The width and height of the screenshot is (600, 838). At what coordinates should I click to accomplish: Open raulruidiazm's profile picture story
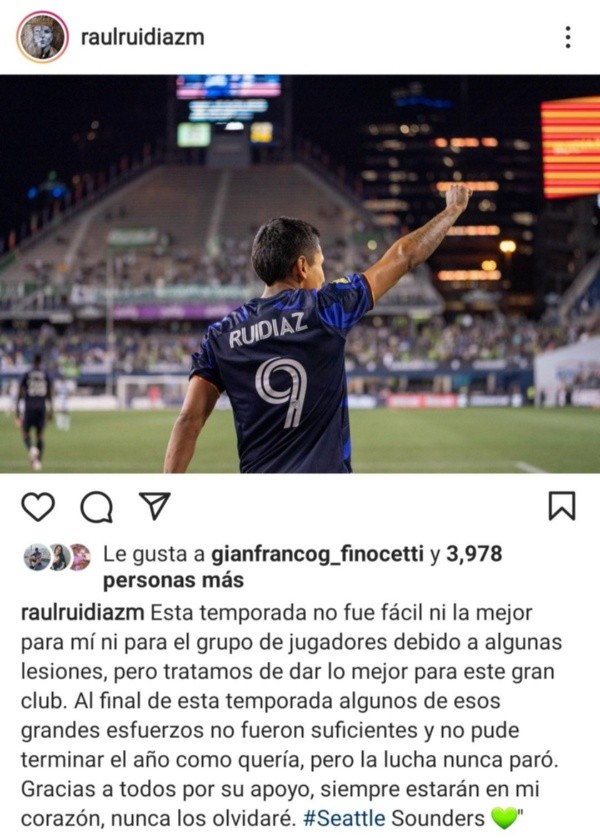pyautogui.click(x=42, y=37)
